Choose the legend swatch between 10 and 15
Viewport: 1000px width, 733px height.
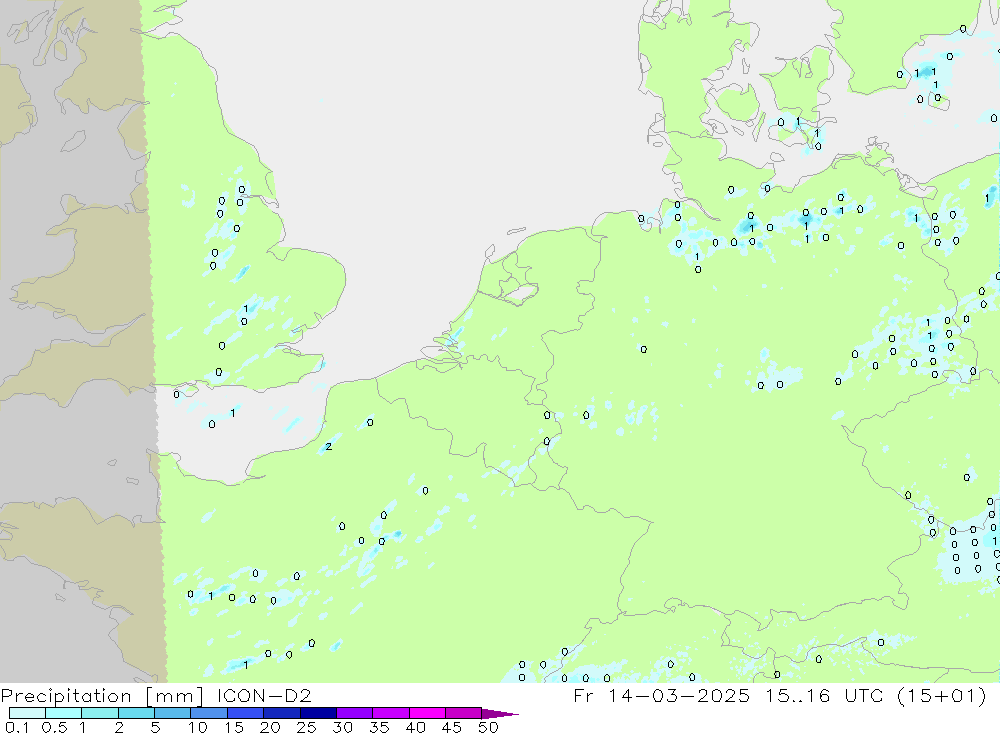point(209,713)
